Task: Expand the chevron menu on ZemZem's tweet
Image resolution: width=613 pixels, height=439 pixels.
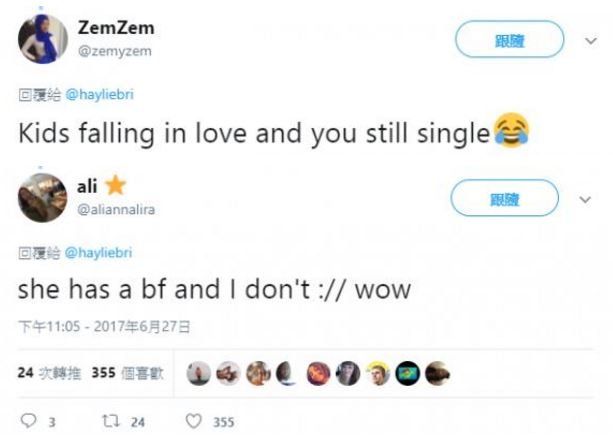Action: pos(589,41)
